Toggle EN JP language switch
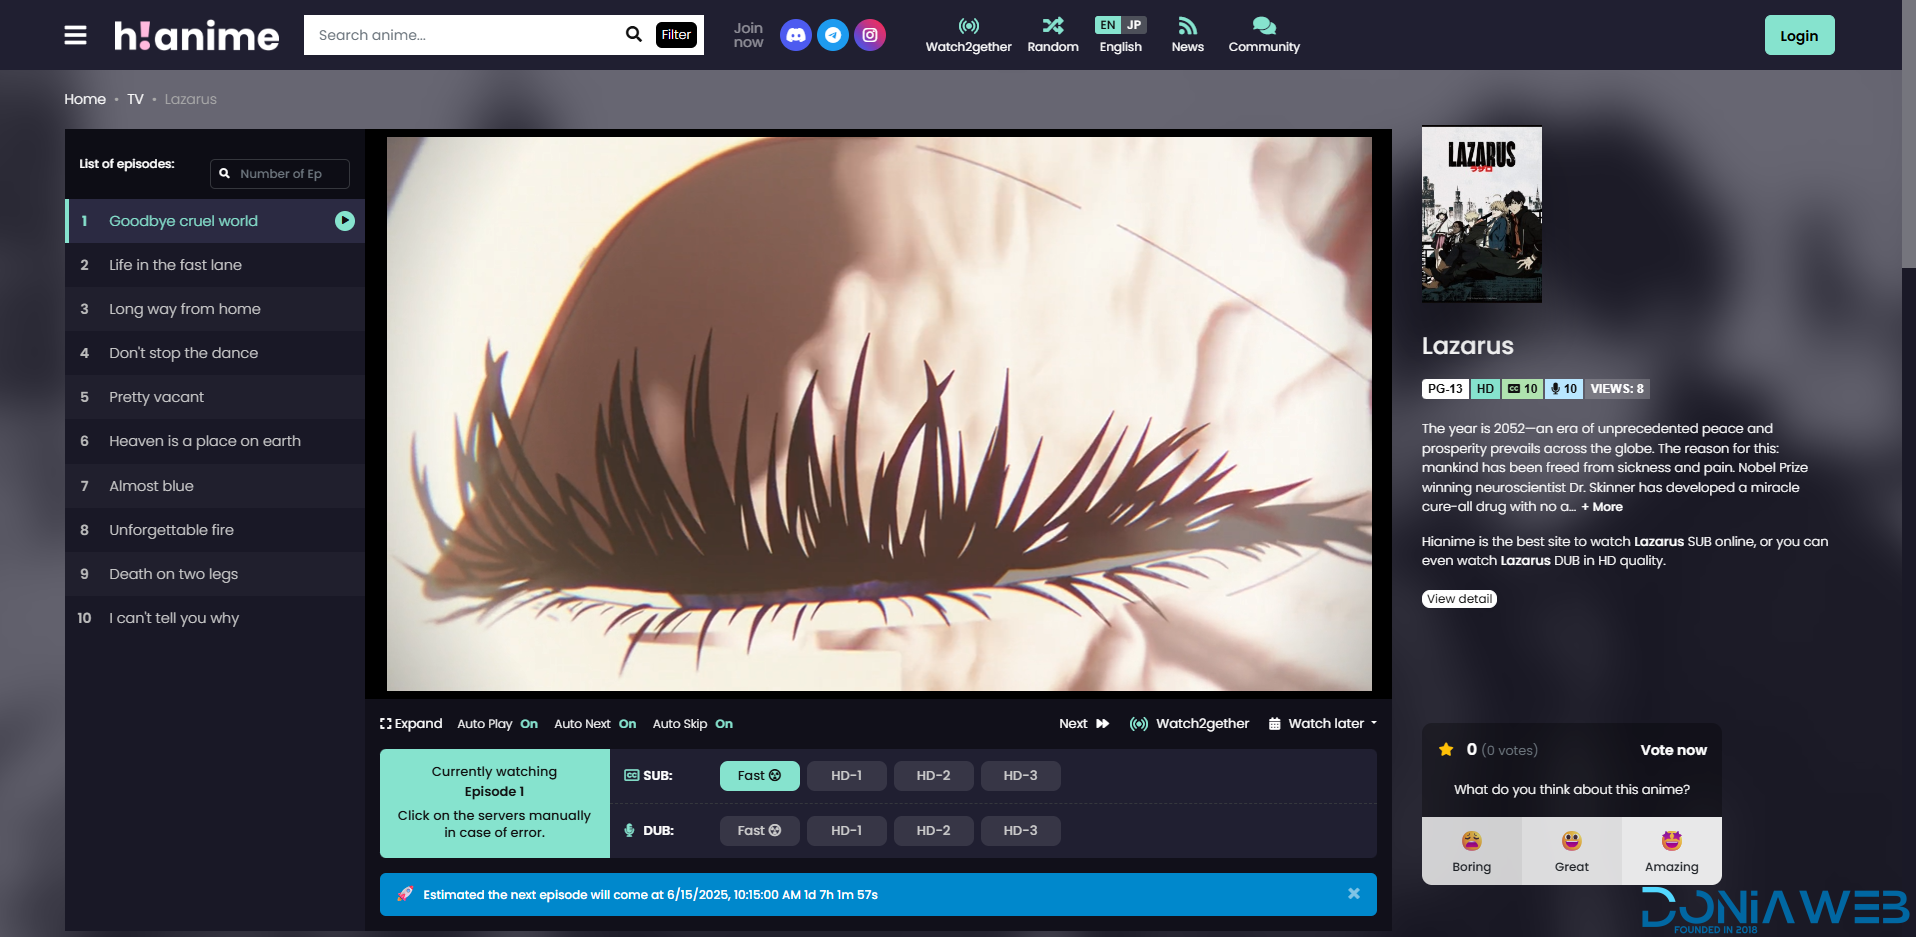Viewport: 1916px width, 937px height. point(1120,25)
